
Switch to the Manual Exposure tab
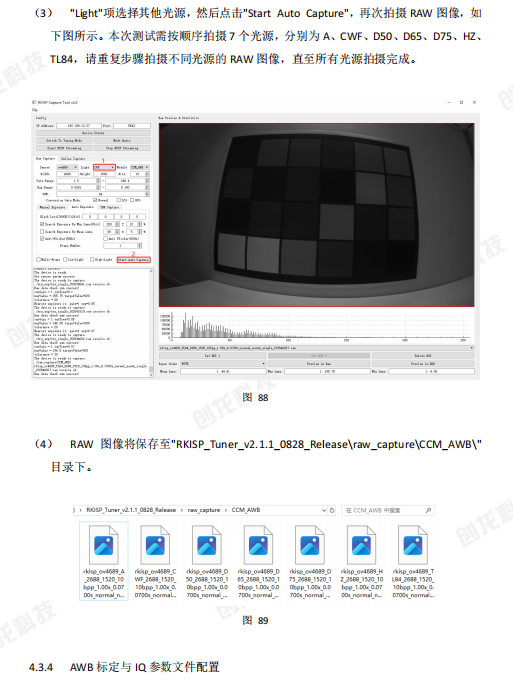point(52,207)
